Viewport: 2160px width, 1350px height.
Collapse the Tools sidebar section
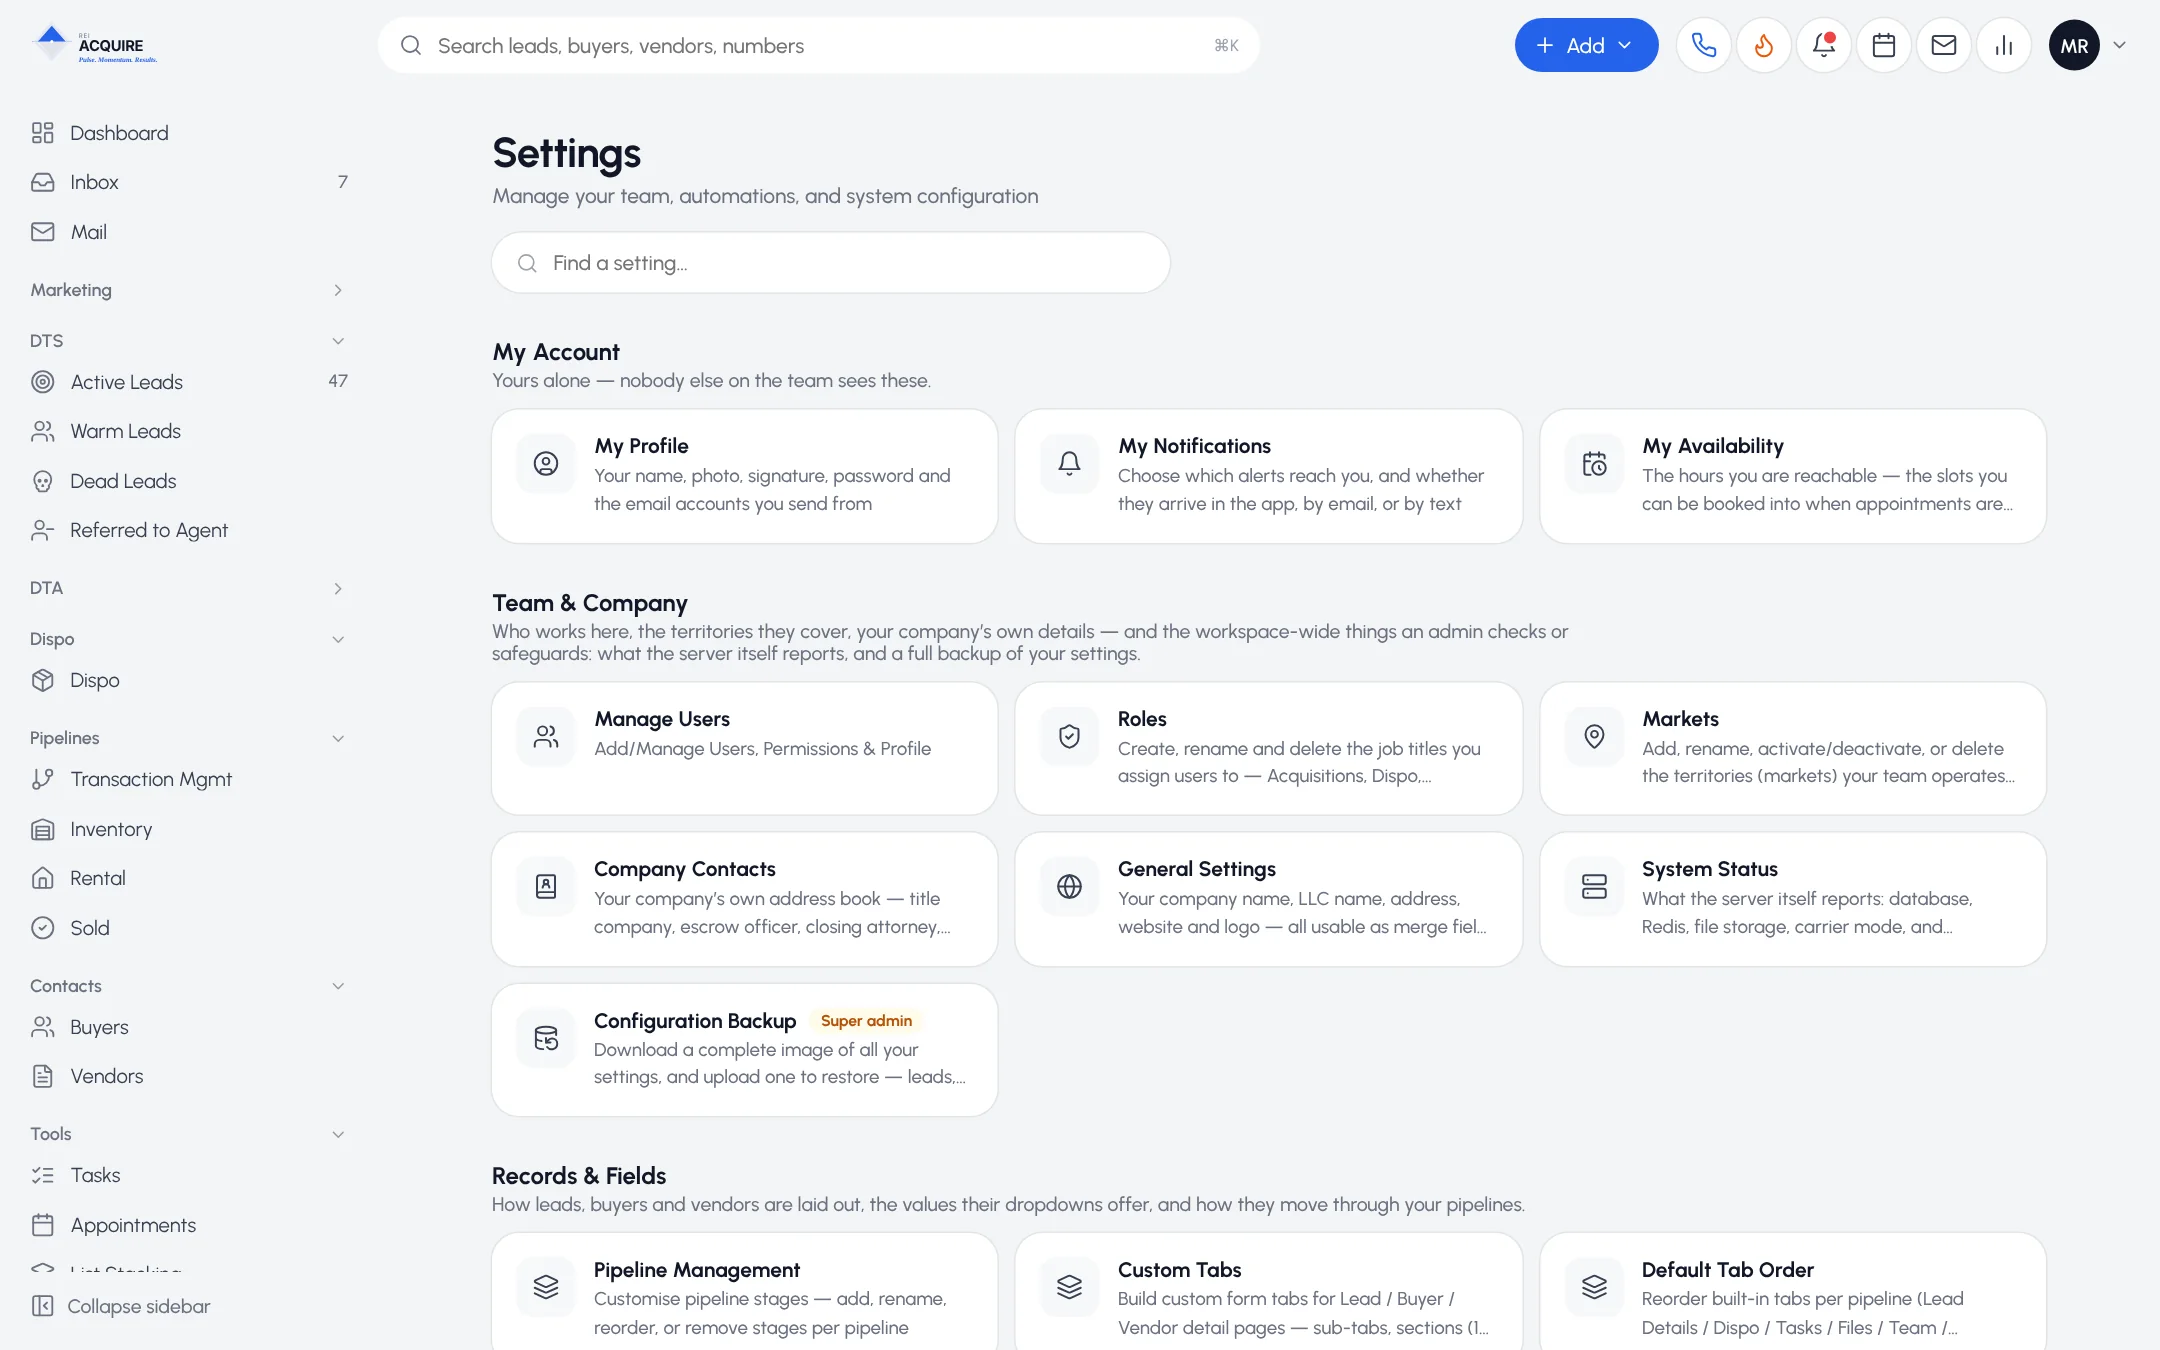[x=188, y=1134]
